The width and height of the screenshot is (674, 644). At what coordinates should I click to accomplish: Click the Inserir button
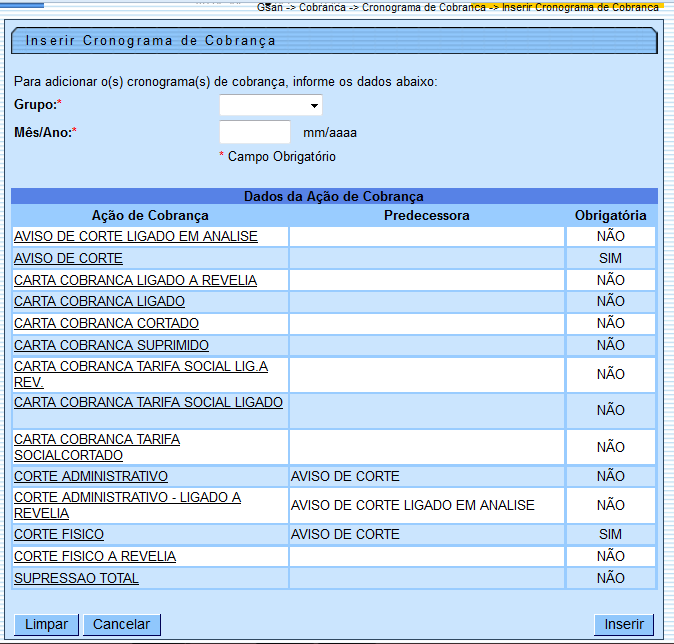pyautogui.click(x=623, y=624)
